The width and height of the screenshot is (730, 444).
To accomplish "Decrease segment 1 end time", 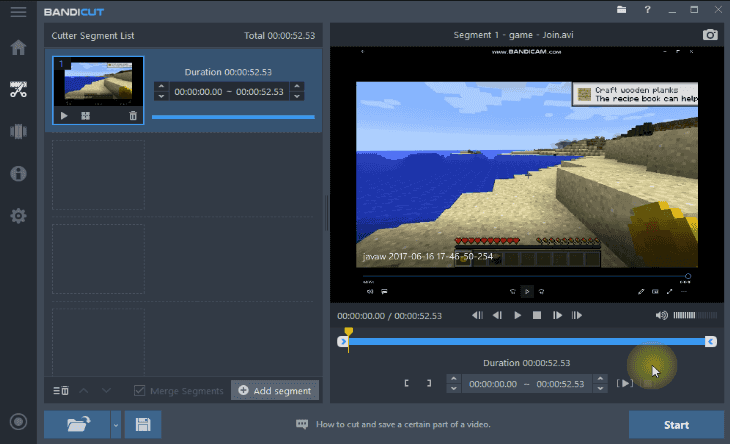I will 297,96.
